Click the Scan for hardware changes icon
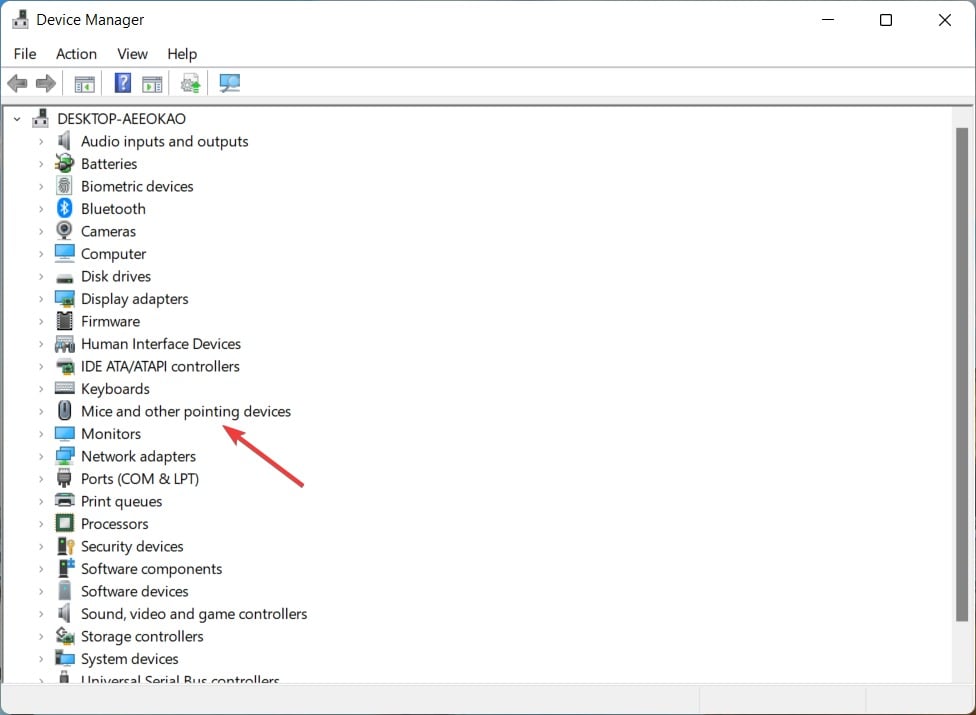Screen dimensions: 976x715 click(x=230, y=83)
